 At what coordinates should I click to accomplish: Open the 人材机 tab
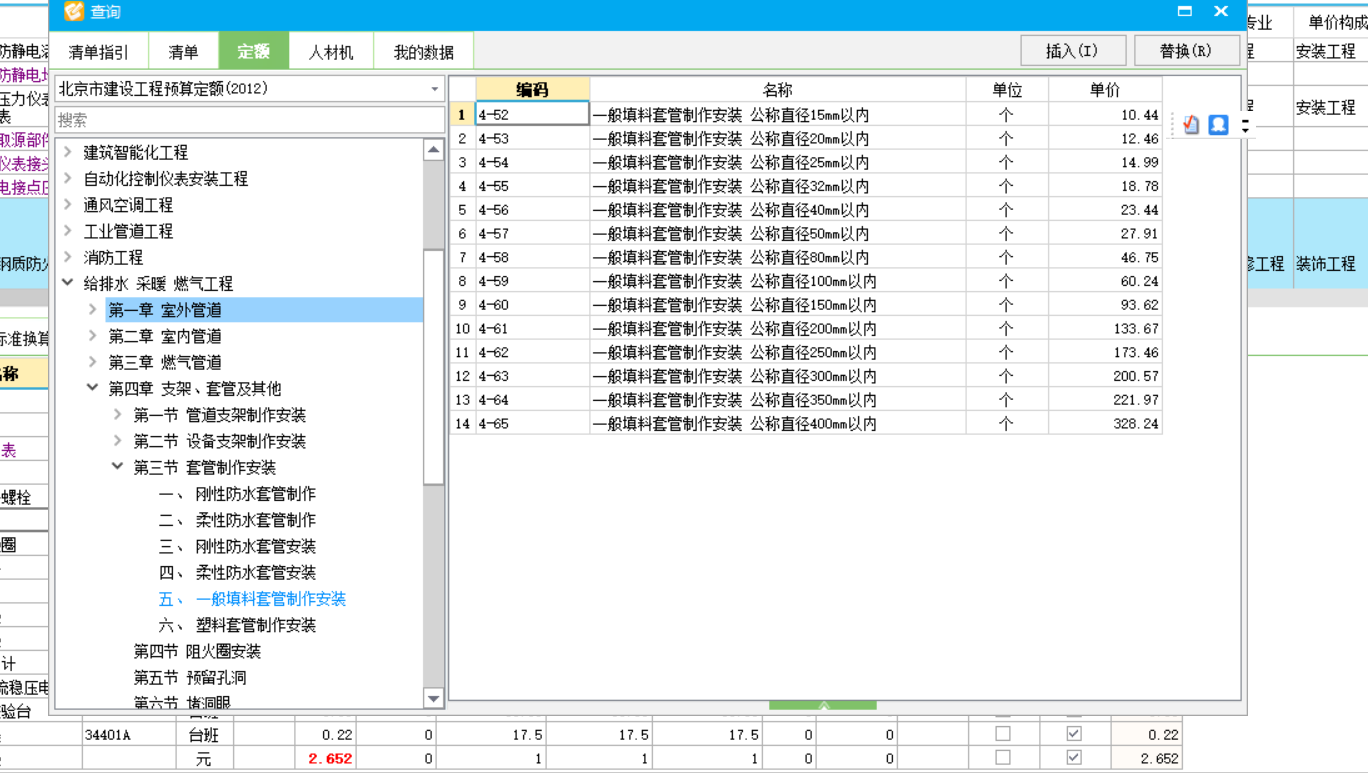click(331, 52)
